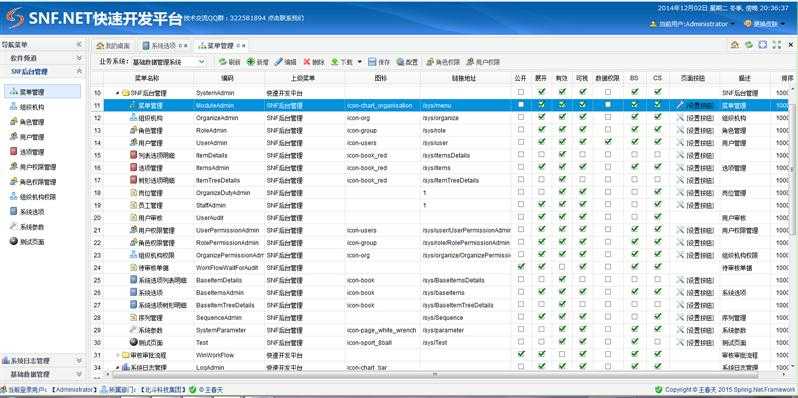Switch to the 我的桌面 tab
The width and height of the screenshot is (798, 398).
click(114, 45)
